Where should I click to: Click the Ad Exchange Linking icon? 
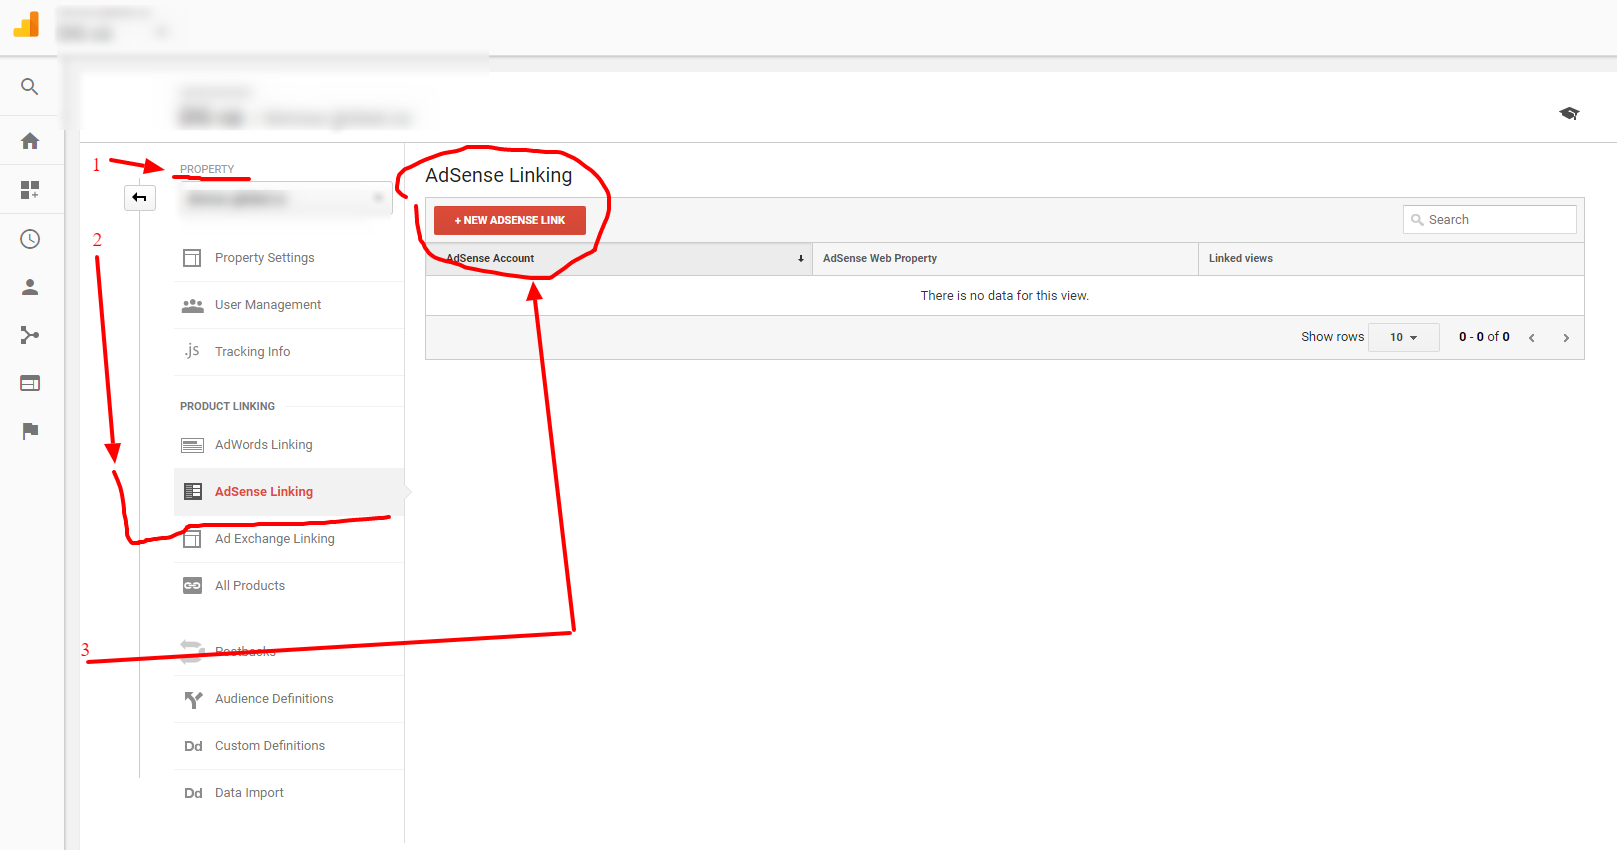(x=192, y=539)
